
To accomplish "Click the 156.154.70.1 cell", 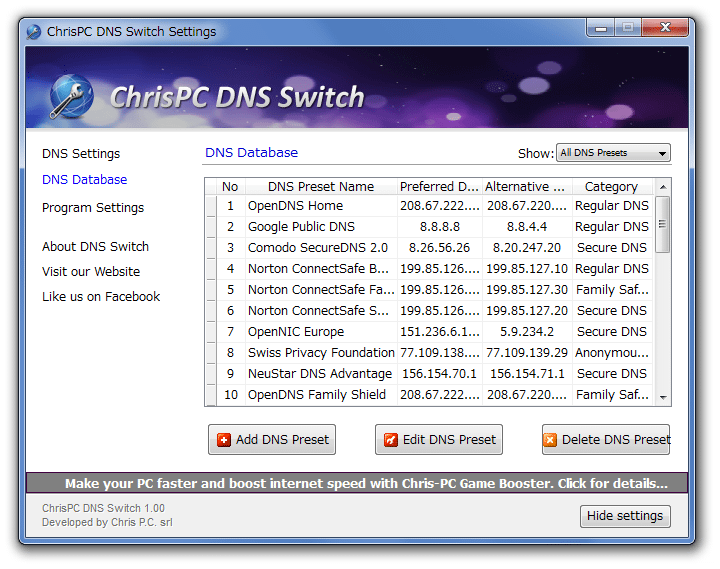I will pyautogui.click(x=439, y=374).
